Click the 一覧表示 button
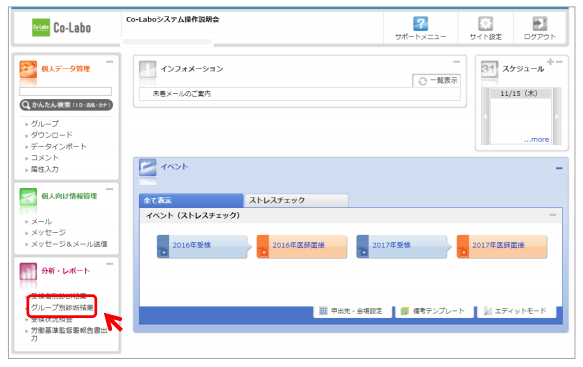 437,81
